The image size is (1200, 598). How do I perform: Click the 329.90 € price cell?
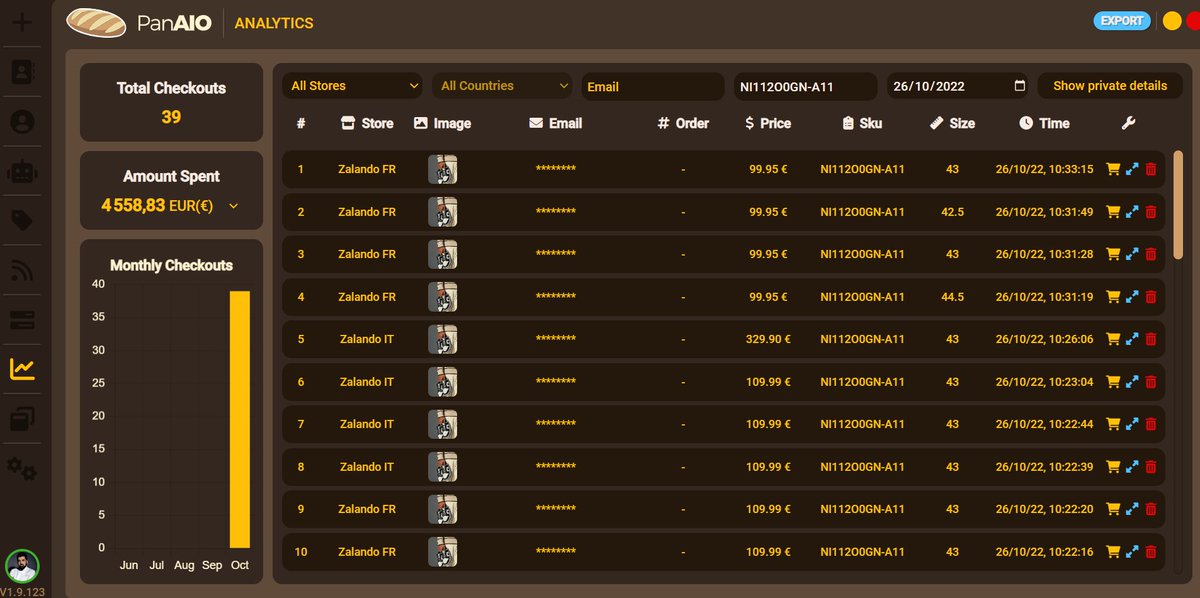pyautogui.click(x=768, y=339)
